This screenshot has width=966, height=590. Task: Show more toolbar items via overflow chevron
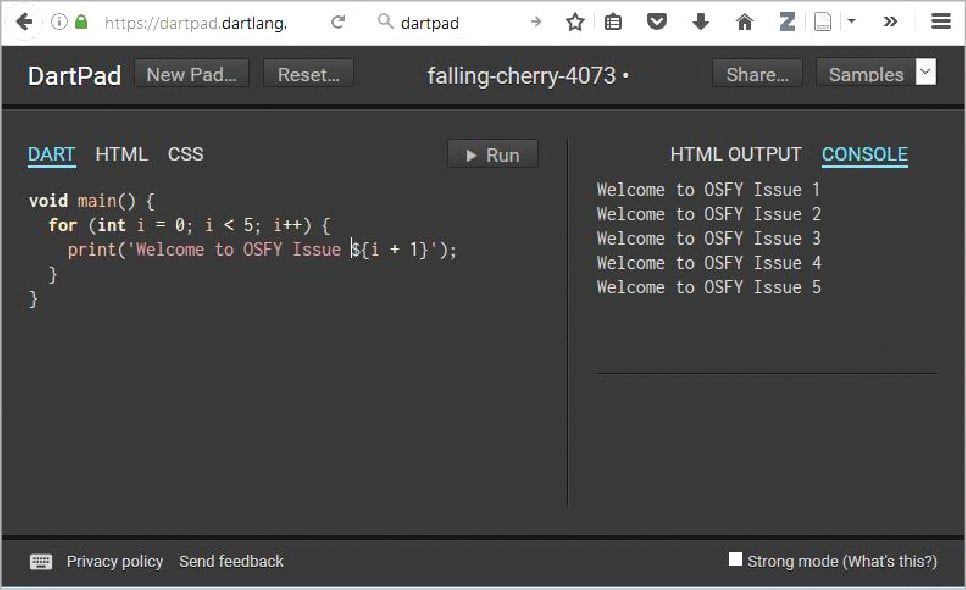(890, 22)
